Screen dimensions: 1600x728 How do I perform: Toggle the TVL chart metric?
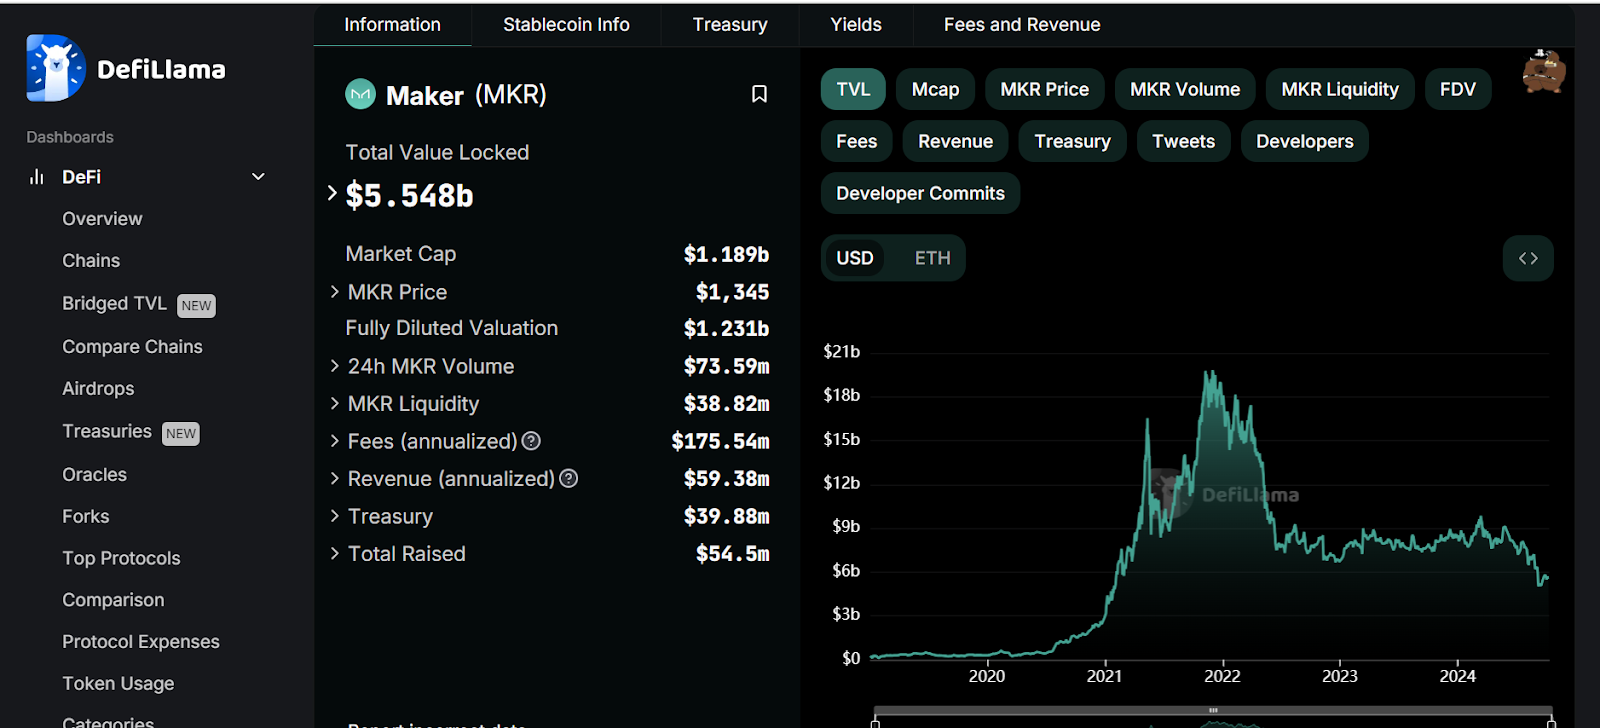pyautogui.click(x=852, y=89)
